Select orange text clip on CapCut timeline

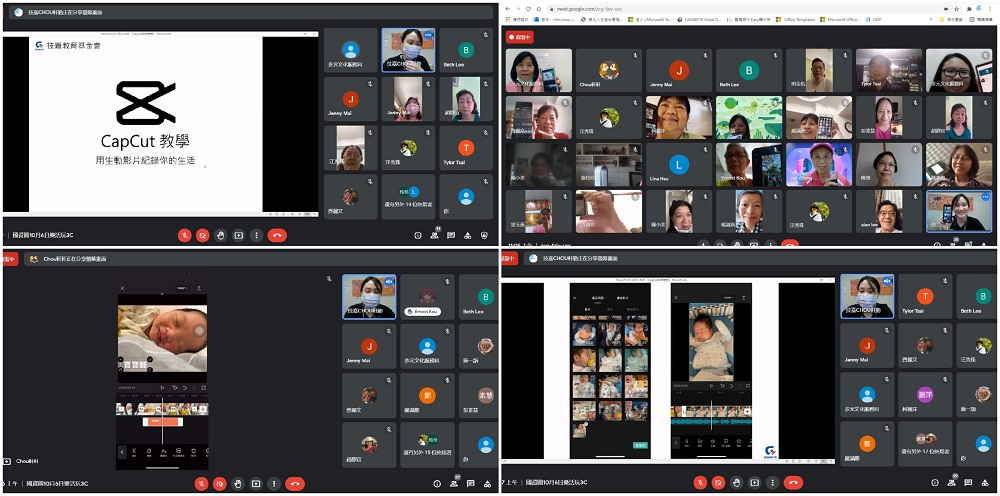click(x=163, y=421)
